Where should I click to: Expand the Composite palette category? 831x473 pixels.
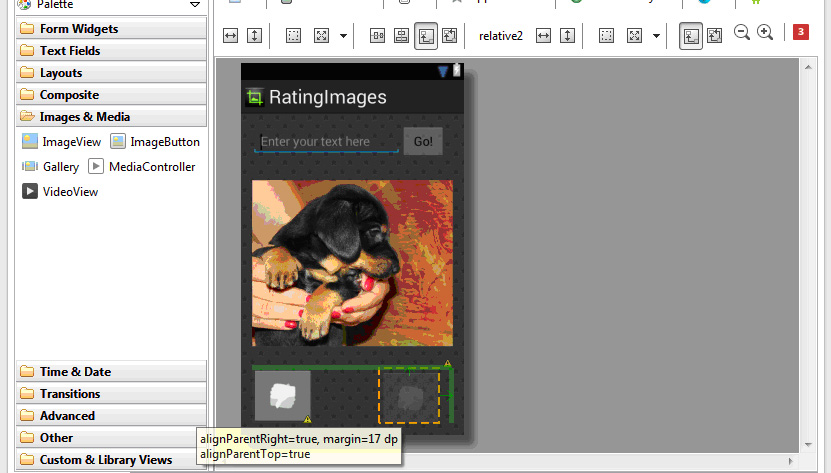[111, 94]
